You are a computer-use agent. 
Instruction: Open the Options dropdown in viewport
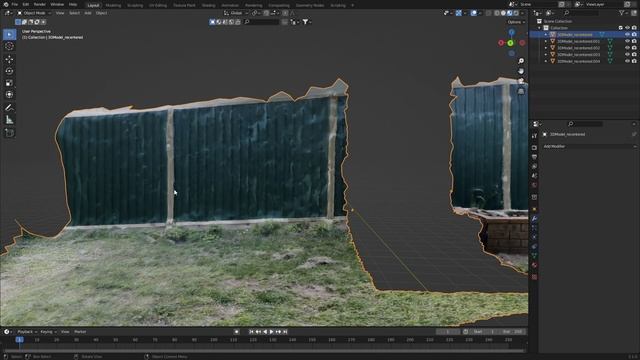click(516, 22)
